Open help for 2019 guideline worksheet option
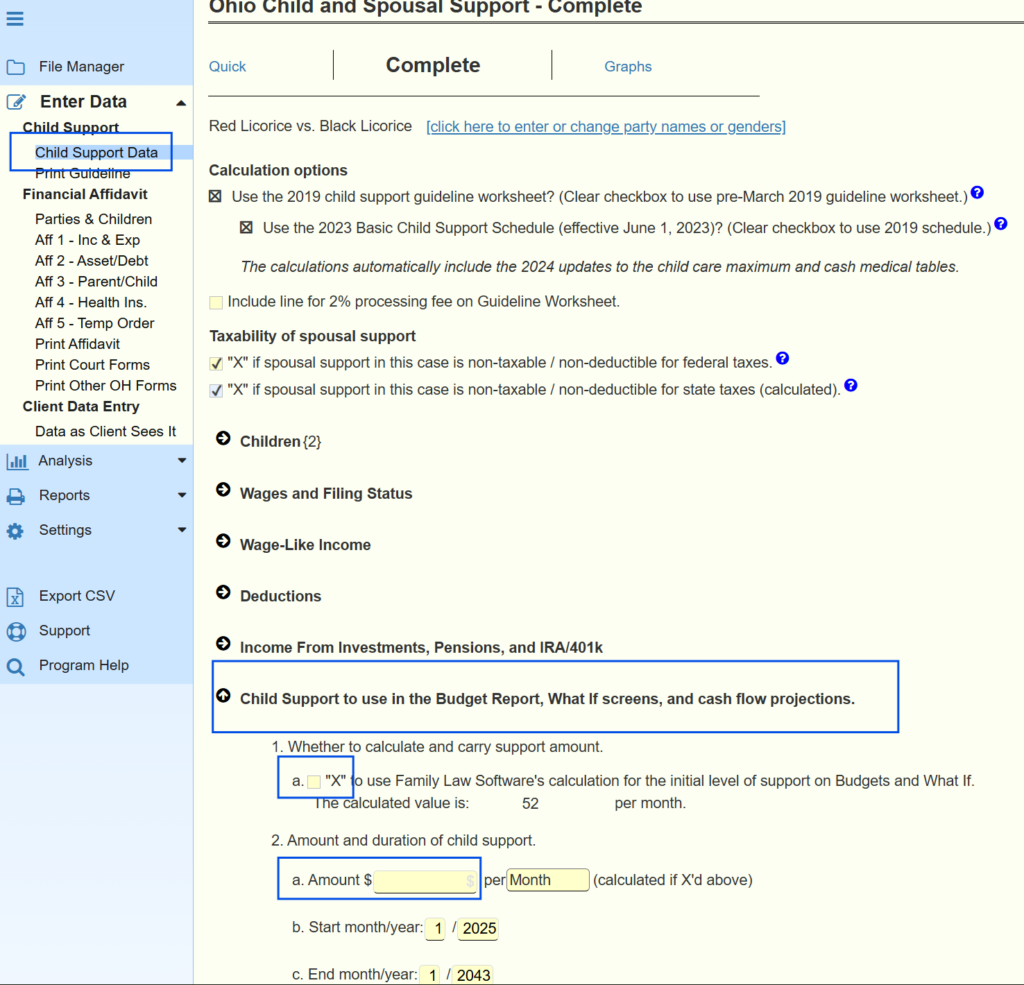1024x985 pixels. (977, 193)
